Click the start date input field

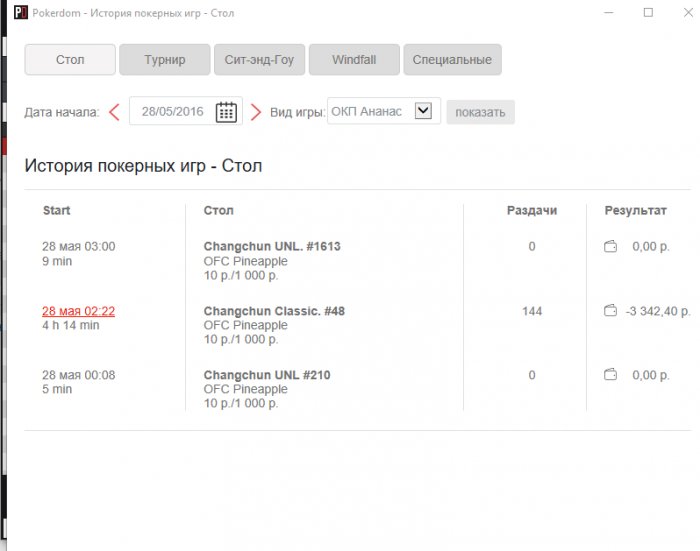click(172, 112)
